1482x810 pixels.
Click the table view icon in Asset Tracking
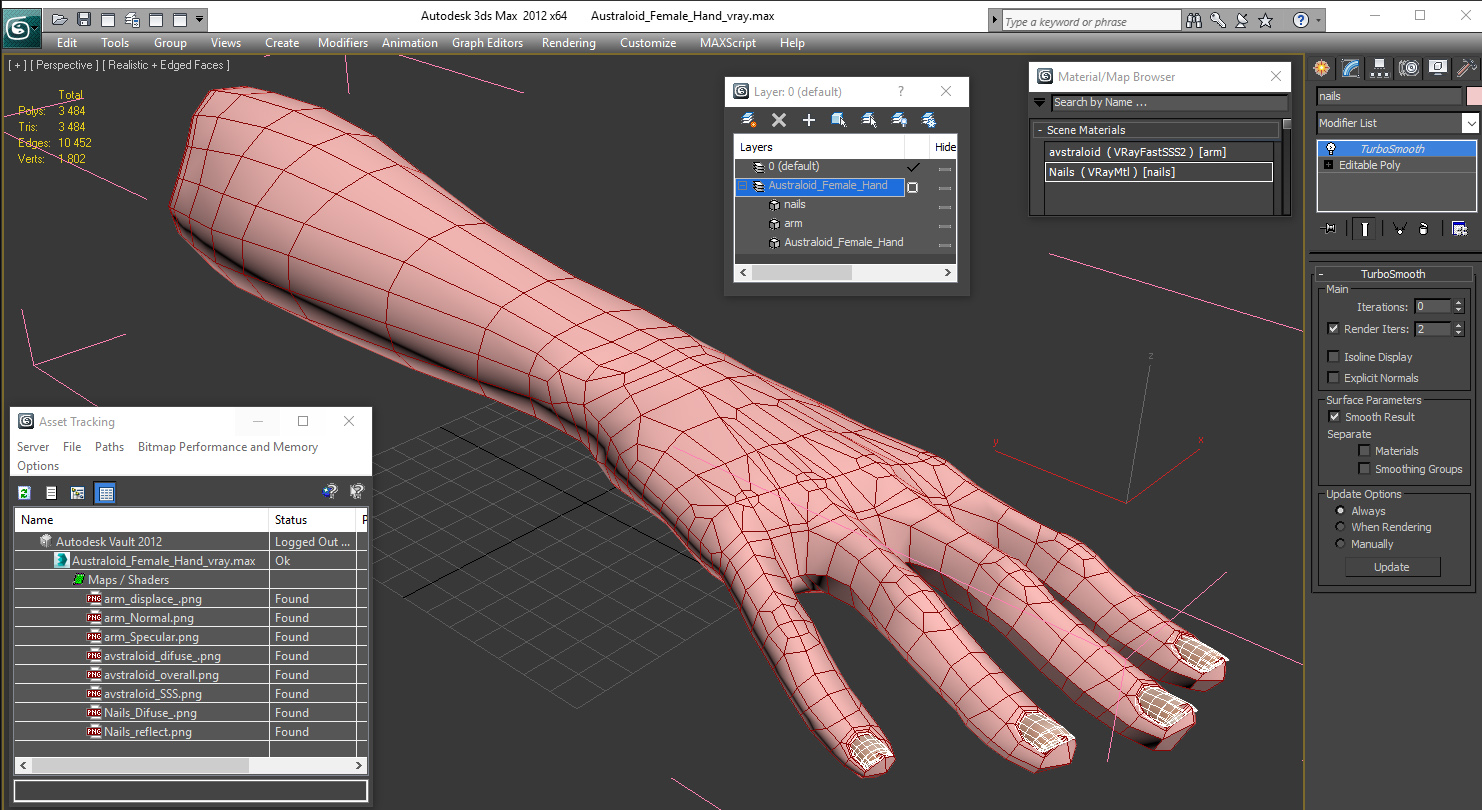coord(105,493)
